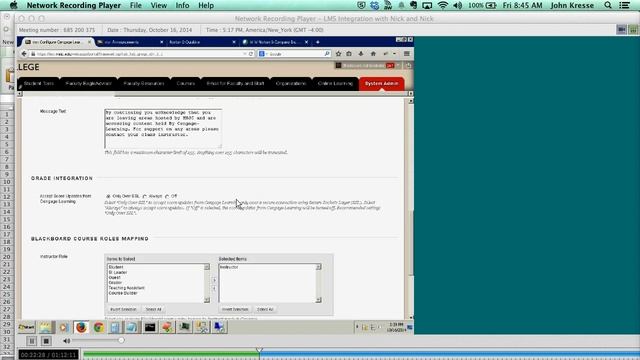Open the Notification Center list icon

coord(624,5)
